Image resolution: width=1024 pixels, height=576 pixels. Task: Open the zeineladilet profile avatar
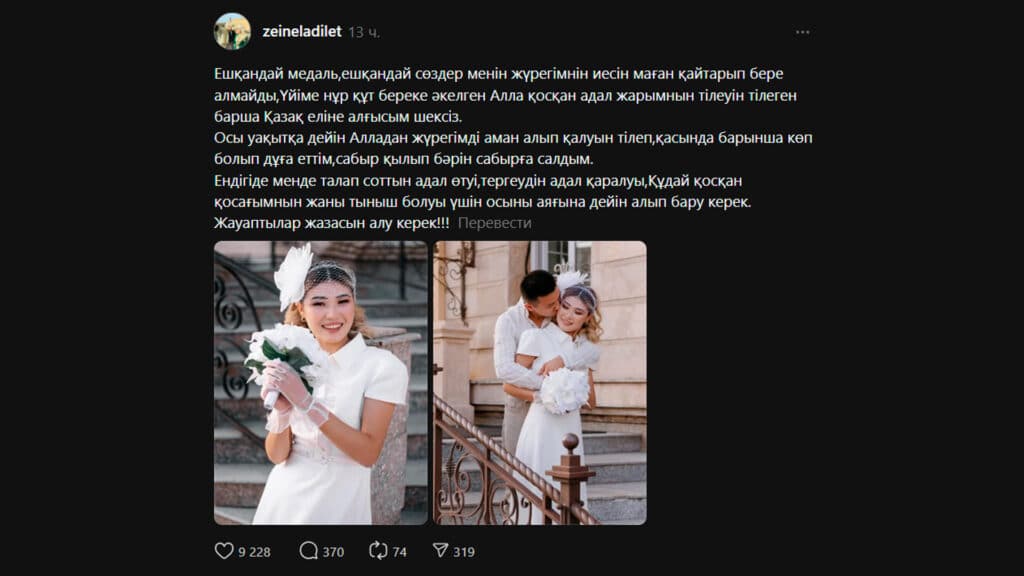pos(232,31)
